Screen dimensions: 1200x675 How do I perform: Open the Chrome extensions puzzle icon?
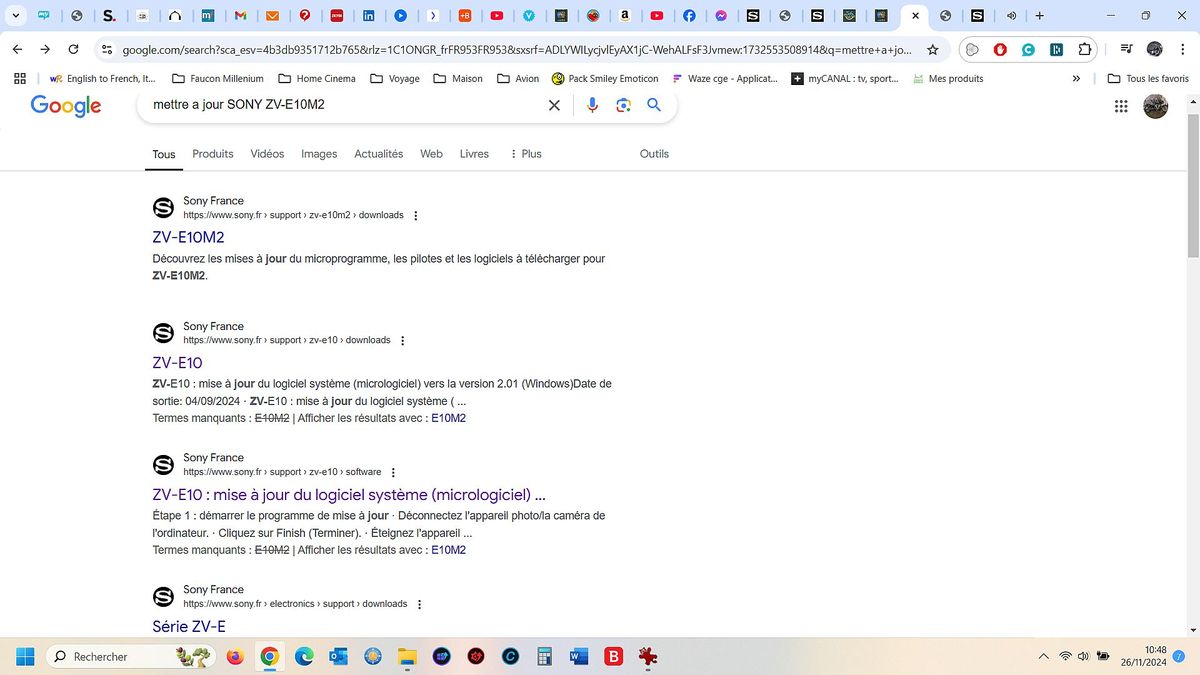pyautogui.click(x=1086, y=49)
